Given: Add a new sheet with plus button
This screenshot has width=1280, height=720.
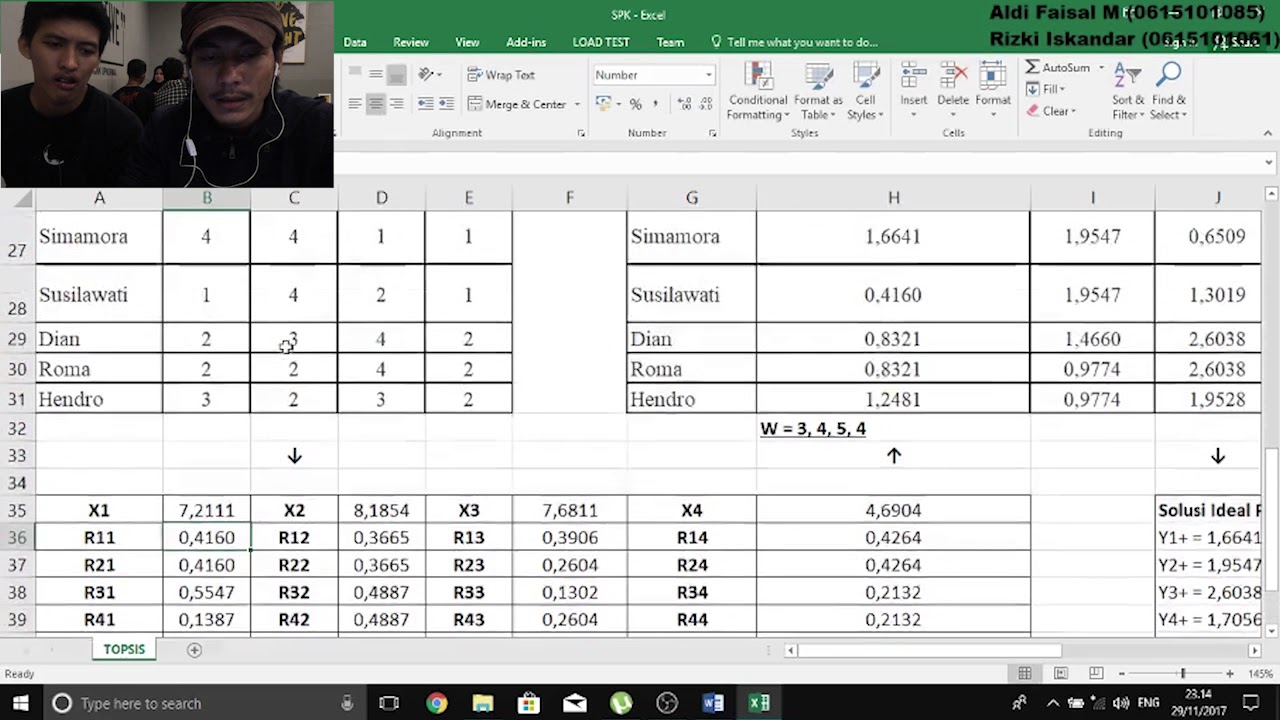Looking at the screenshot, I should [194, 650].
